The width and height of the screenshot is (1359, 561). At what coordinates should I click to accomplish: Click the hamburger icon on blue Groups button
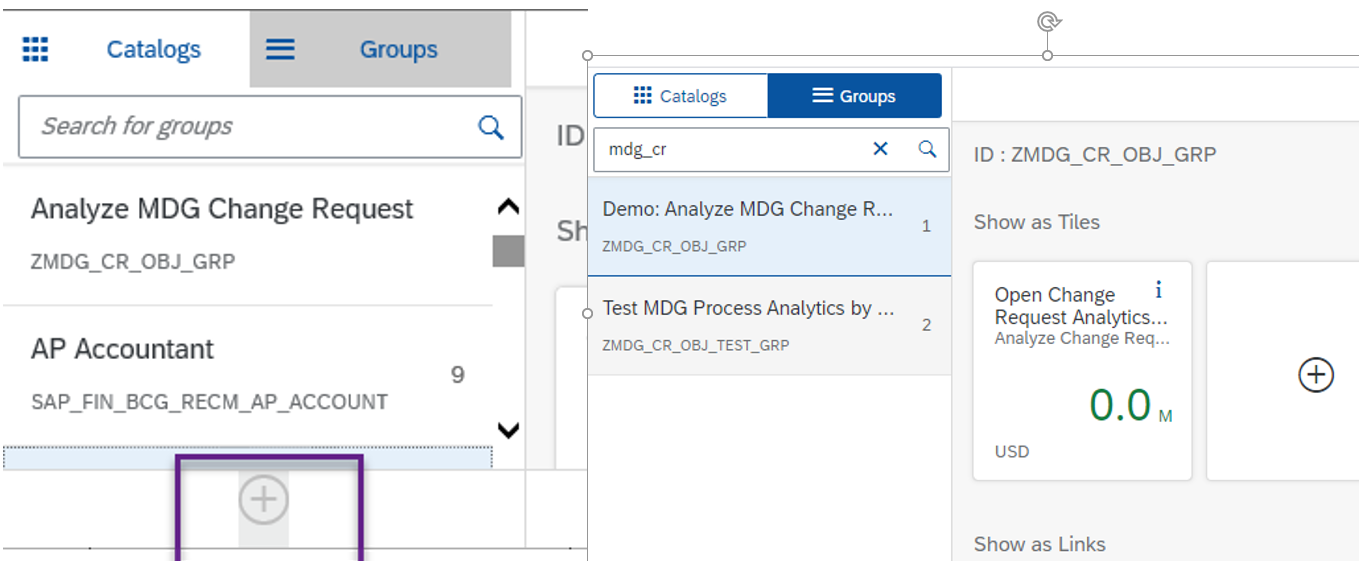822,96
